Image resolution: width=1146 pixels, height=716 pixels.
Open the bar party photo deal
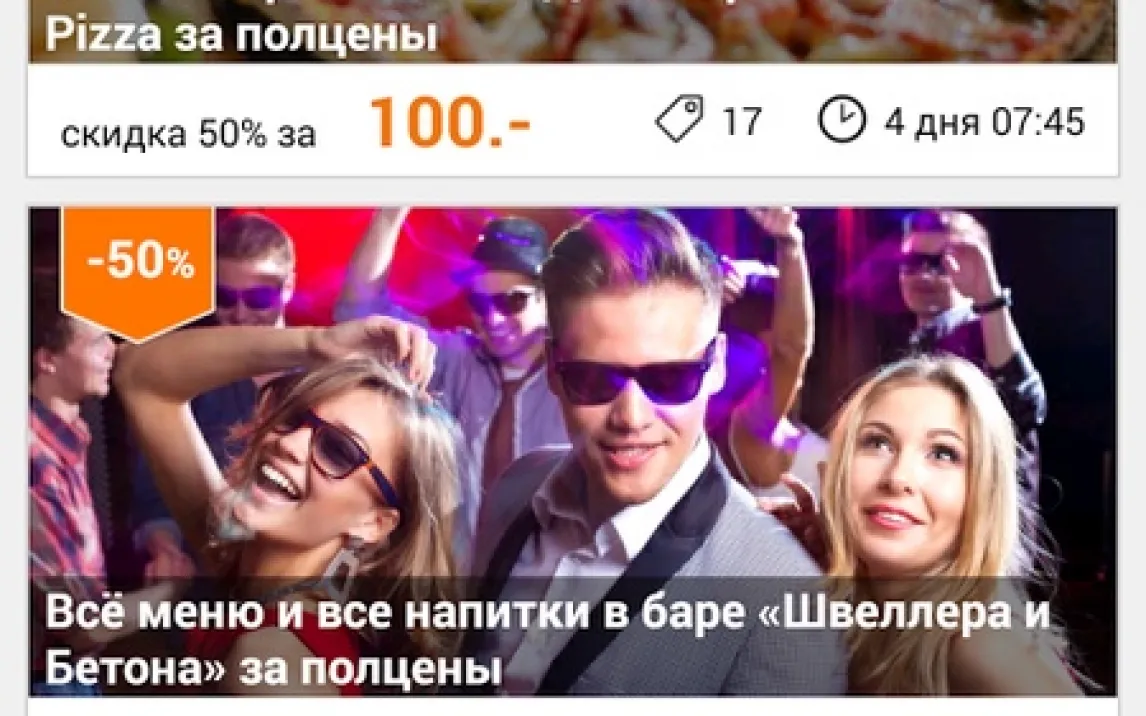[573, 451]
